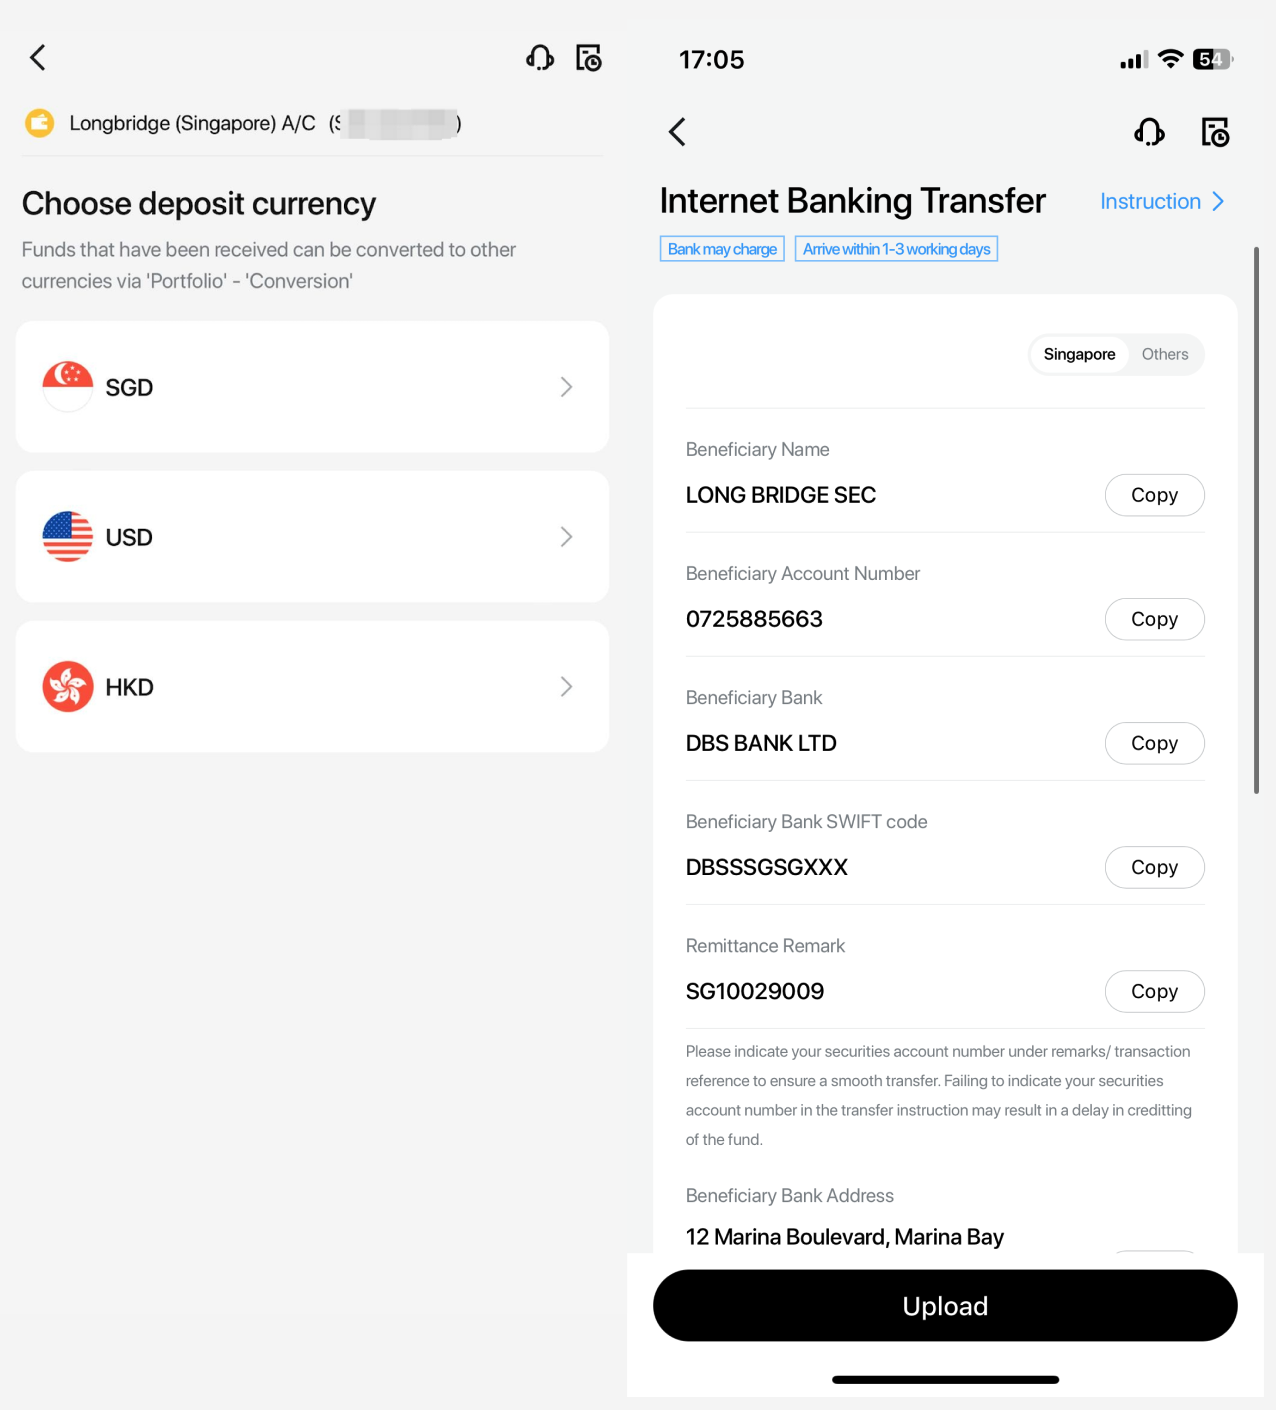Tap the Hong Kong flag icon

point(68,687)
